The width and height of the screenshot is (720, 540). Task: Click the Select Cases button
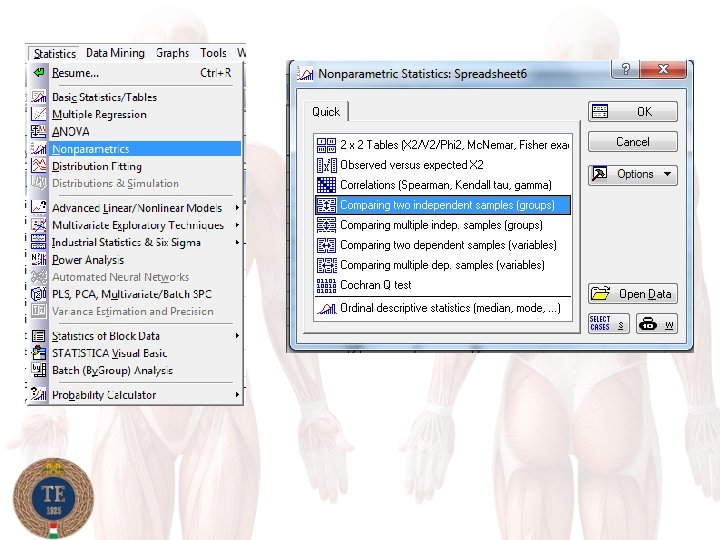click(608, 323)
